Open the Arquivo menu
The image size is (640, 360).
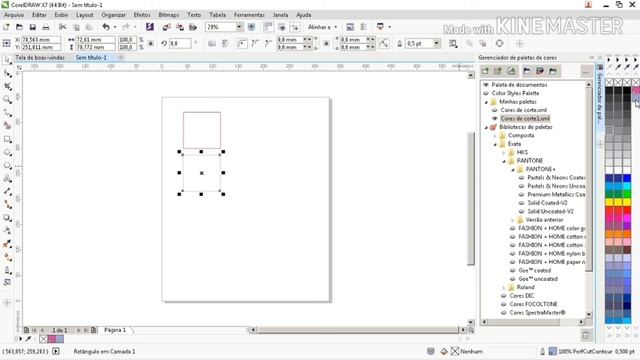tap(14, 15)
